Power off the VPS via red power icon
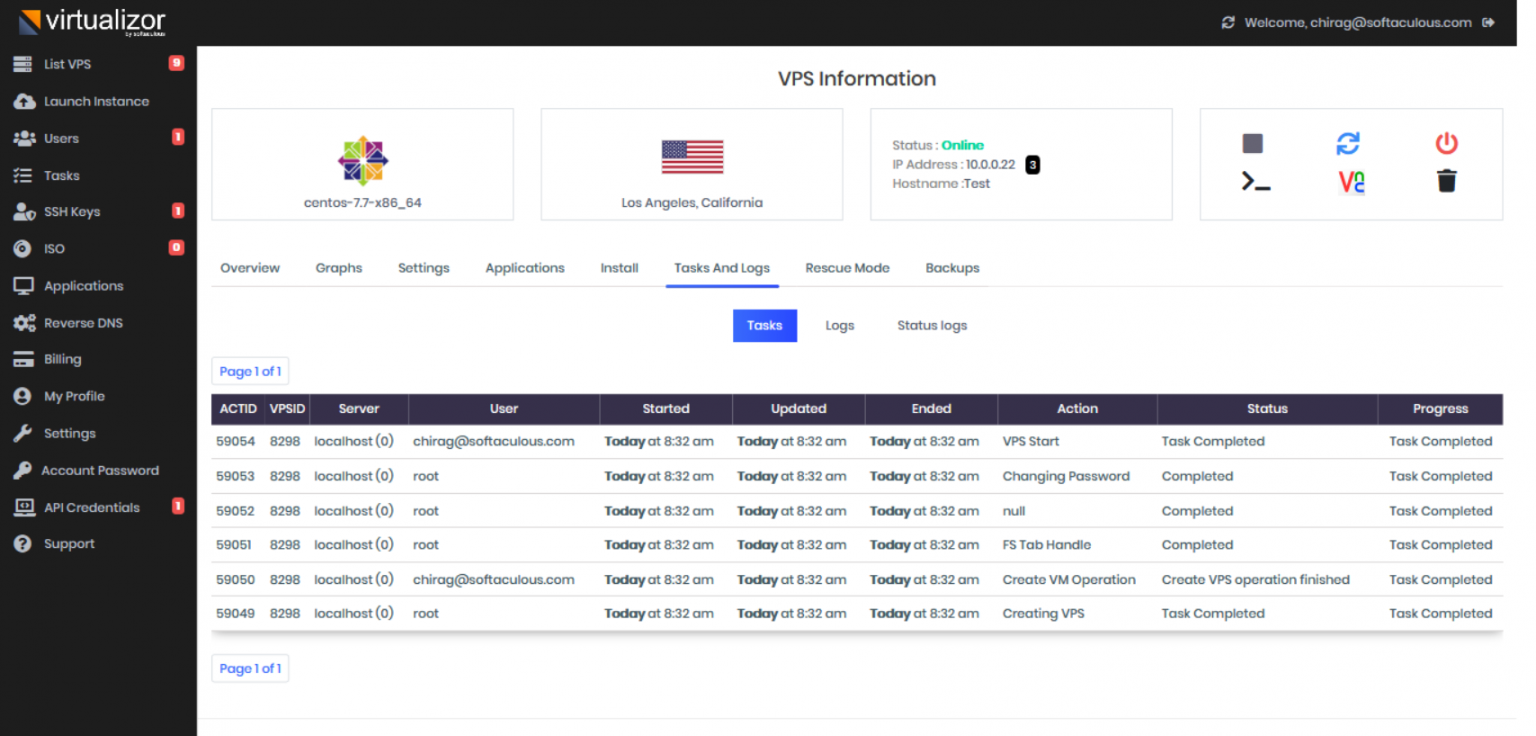 (1446, 143)
